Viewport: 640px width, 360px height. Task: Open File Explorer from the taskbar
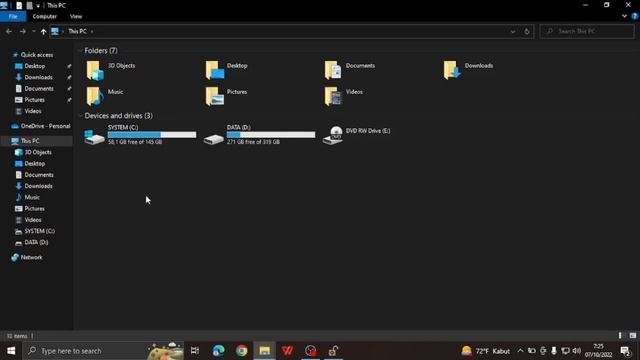pyautogui.click(x=264, y=351)
